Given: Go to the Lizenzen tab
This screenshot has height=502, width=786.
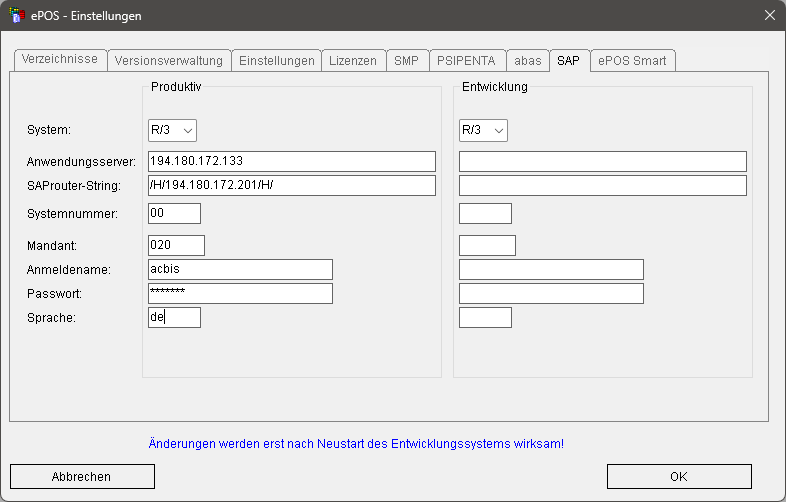Looking at the screenshot, I should (353, 61).
